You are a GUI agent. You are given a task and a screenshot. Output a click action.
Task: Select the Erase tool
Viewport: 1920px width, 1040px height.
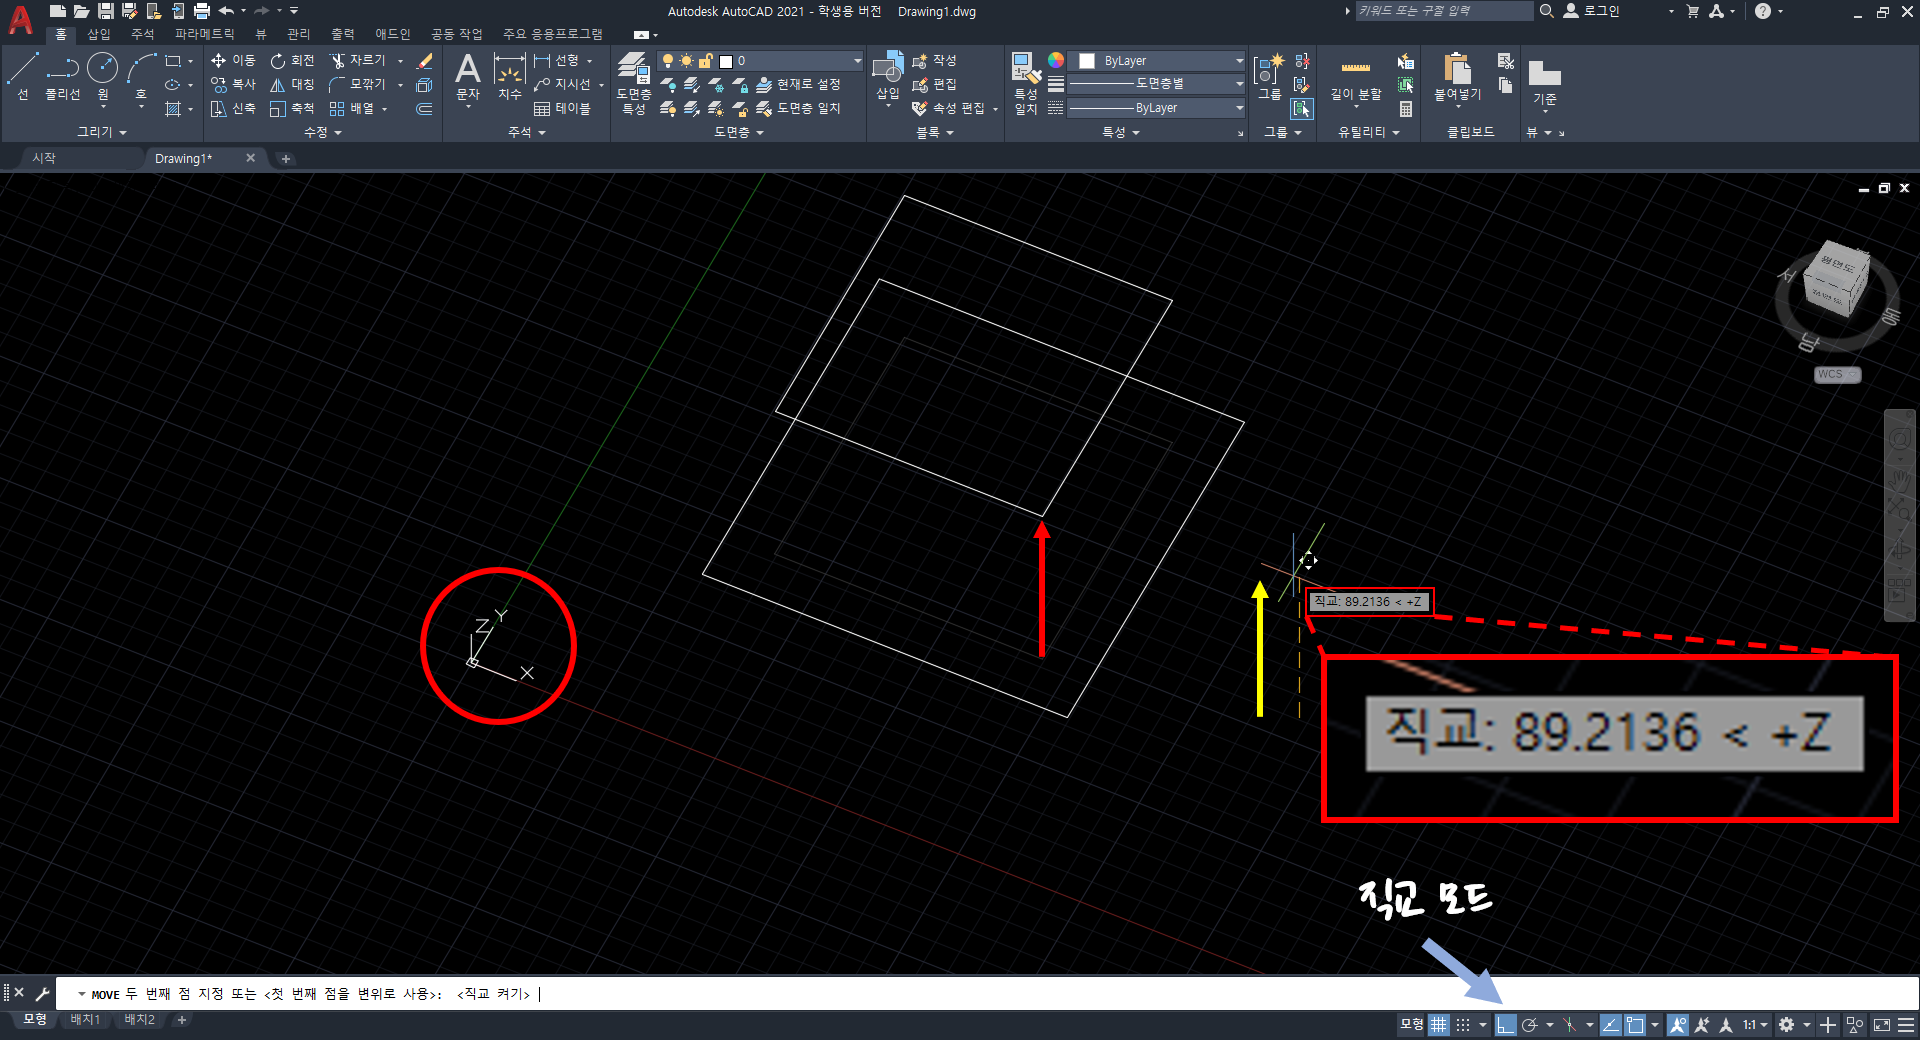tap(424, 61)
